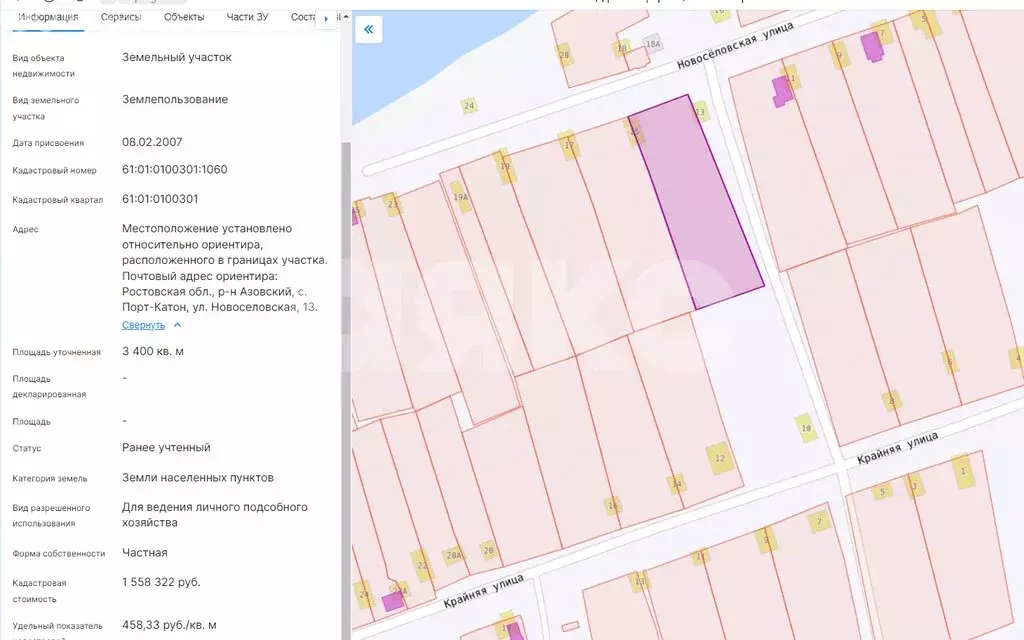Click house marker 13 beside highlighted parcel
This screenshot has height=640, width=1024.
pos(701,112)
